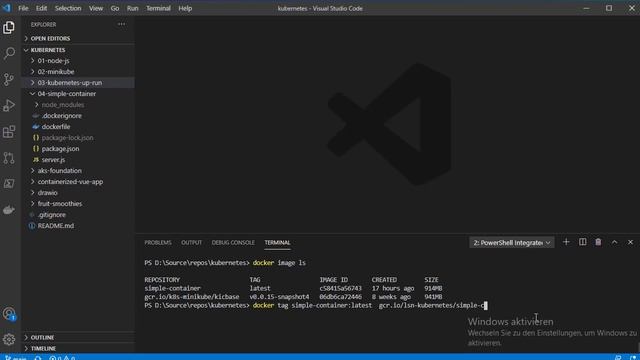
Task: Open the Docker view in activity bar
Action: (x=9, y=210)
